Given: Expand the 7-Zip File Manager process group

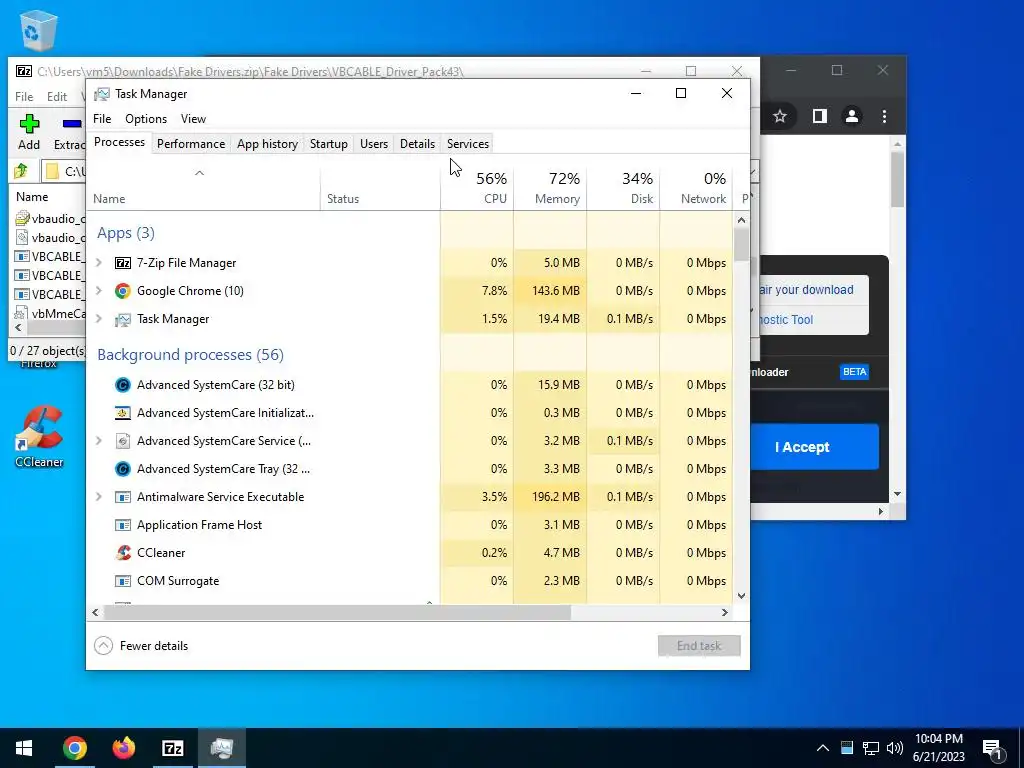Looking at the screenshot, I should pos(99,263).
